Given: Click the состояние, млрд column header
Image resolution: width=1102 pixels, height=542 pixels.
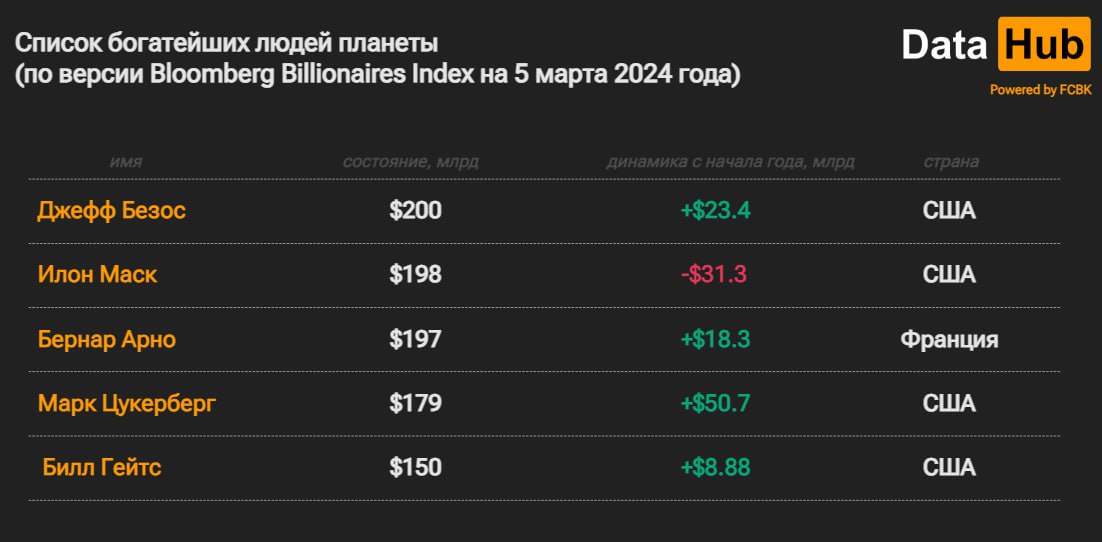Looking at the screenshot, I should coord(410,162).
